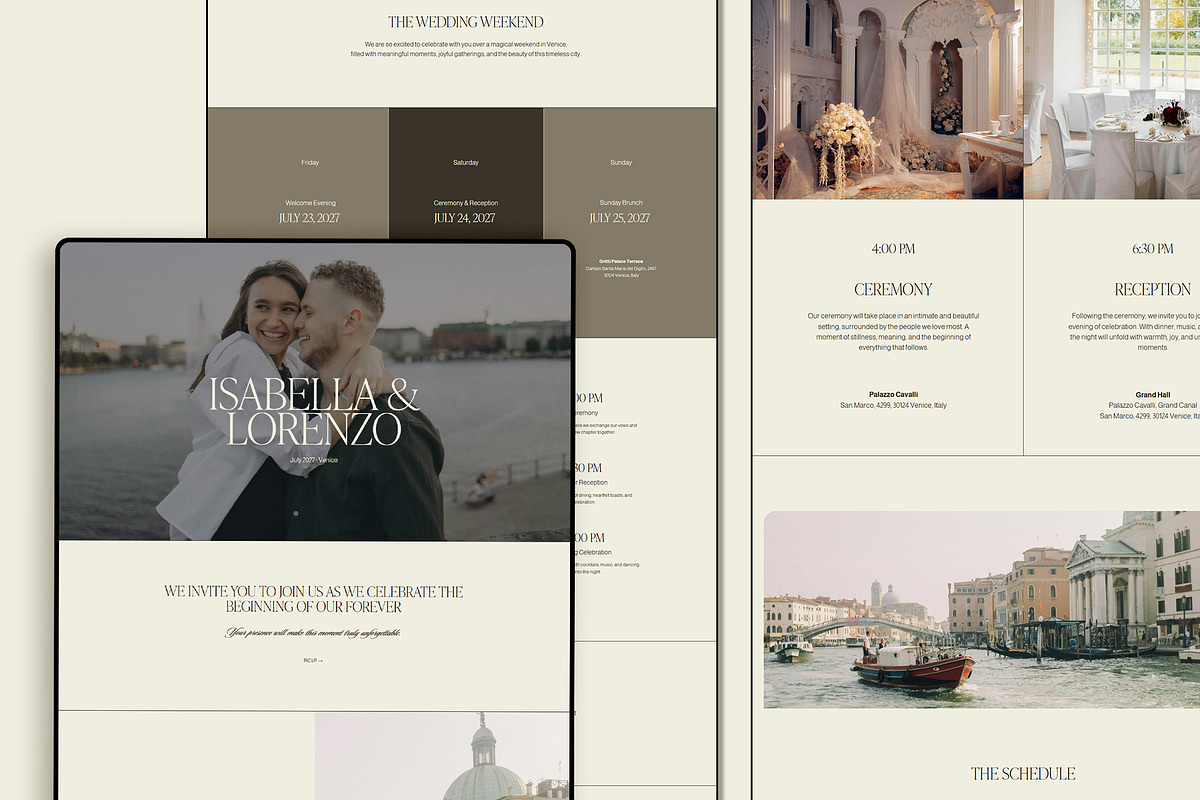Open the couple hero photo

314,392
